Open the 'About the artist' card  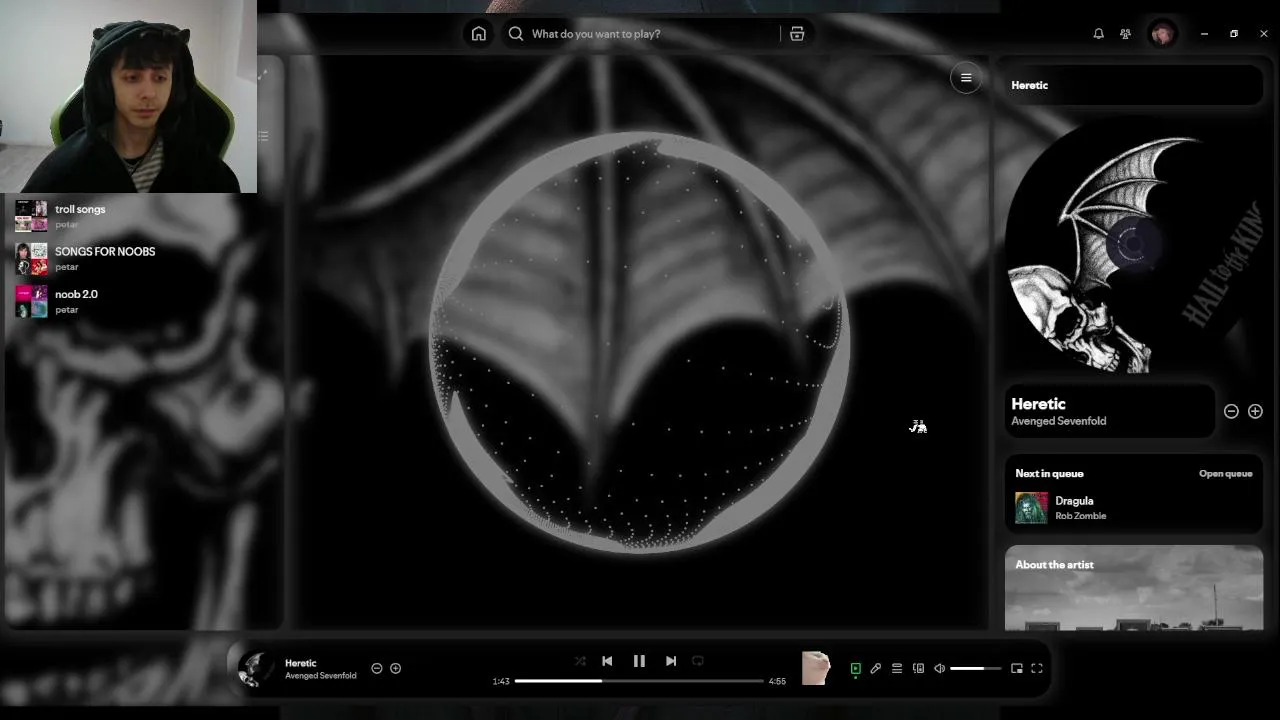(x=1134, y=588)
